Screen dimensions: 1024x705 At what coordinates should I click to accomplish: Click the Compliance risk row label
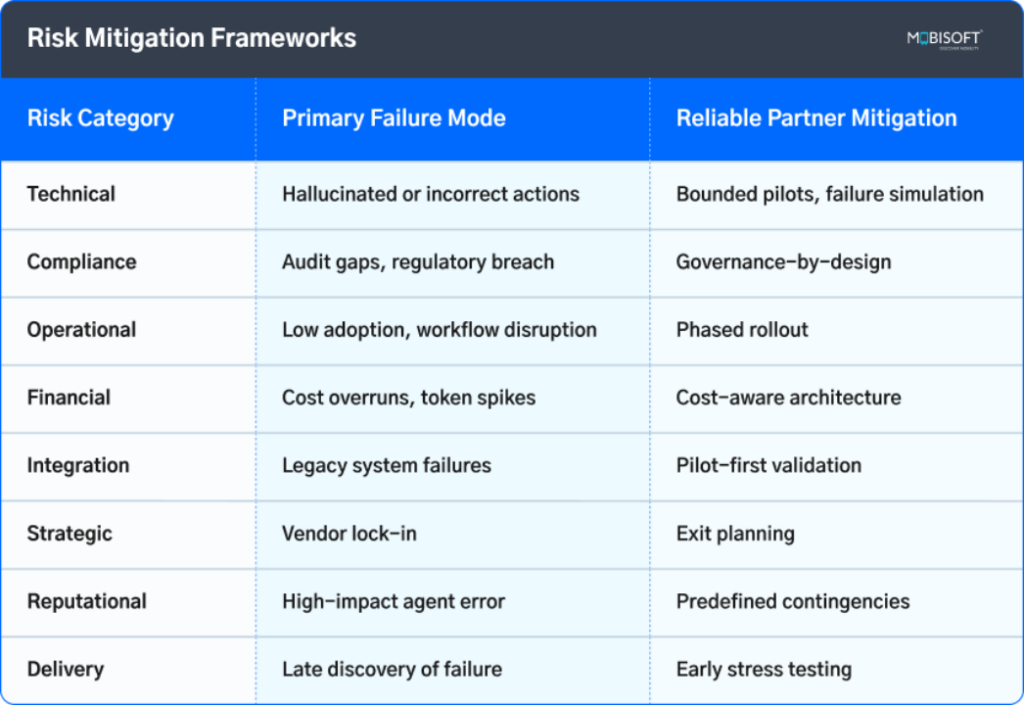coord(82,262)
